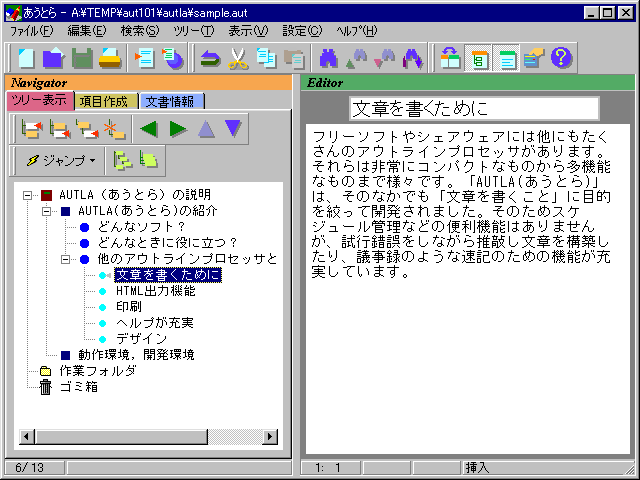Viewport: 640px width, 480px height.
Task: Collapse the 他のアウトラインプロセッサと node
Action: coord(65,259)
